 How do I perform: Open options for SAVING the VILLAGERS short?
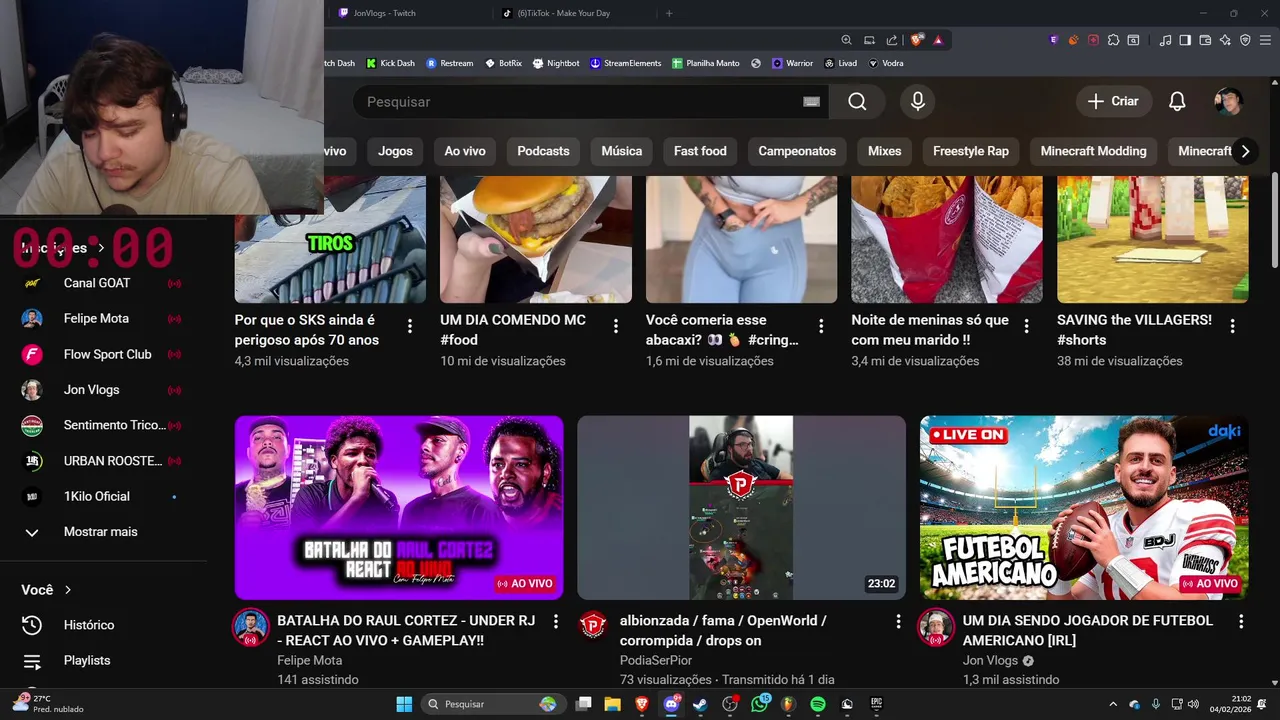pyautogui.click(x=1232, y=326)
